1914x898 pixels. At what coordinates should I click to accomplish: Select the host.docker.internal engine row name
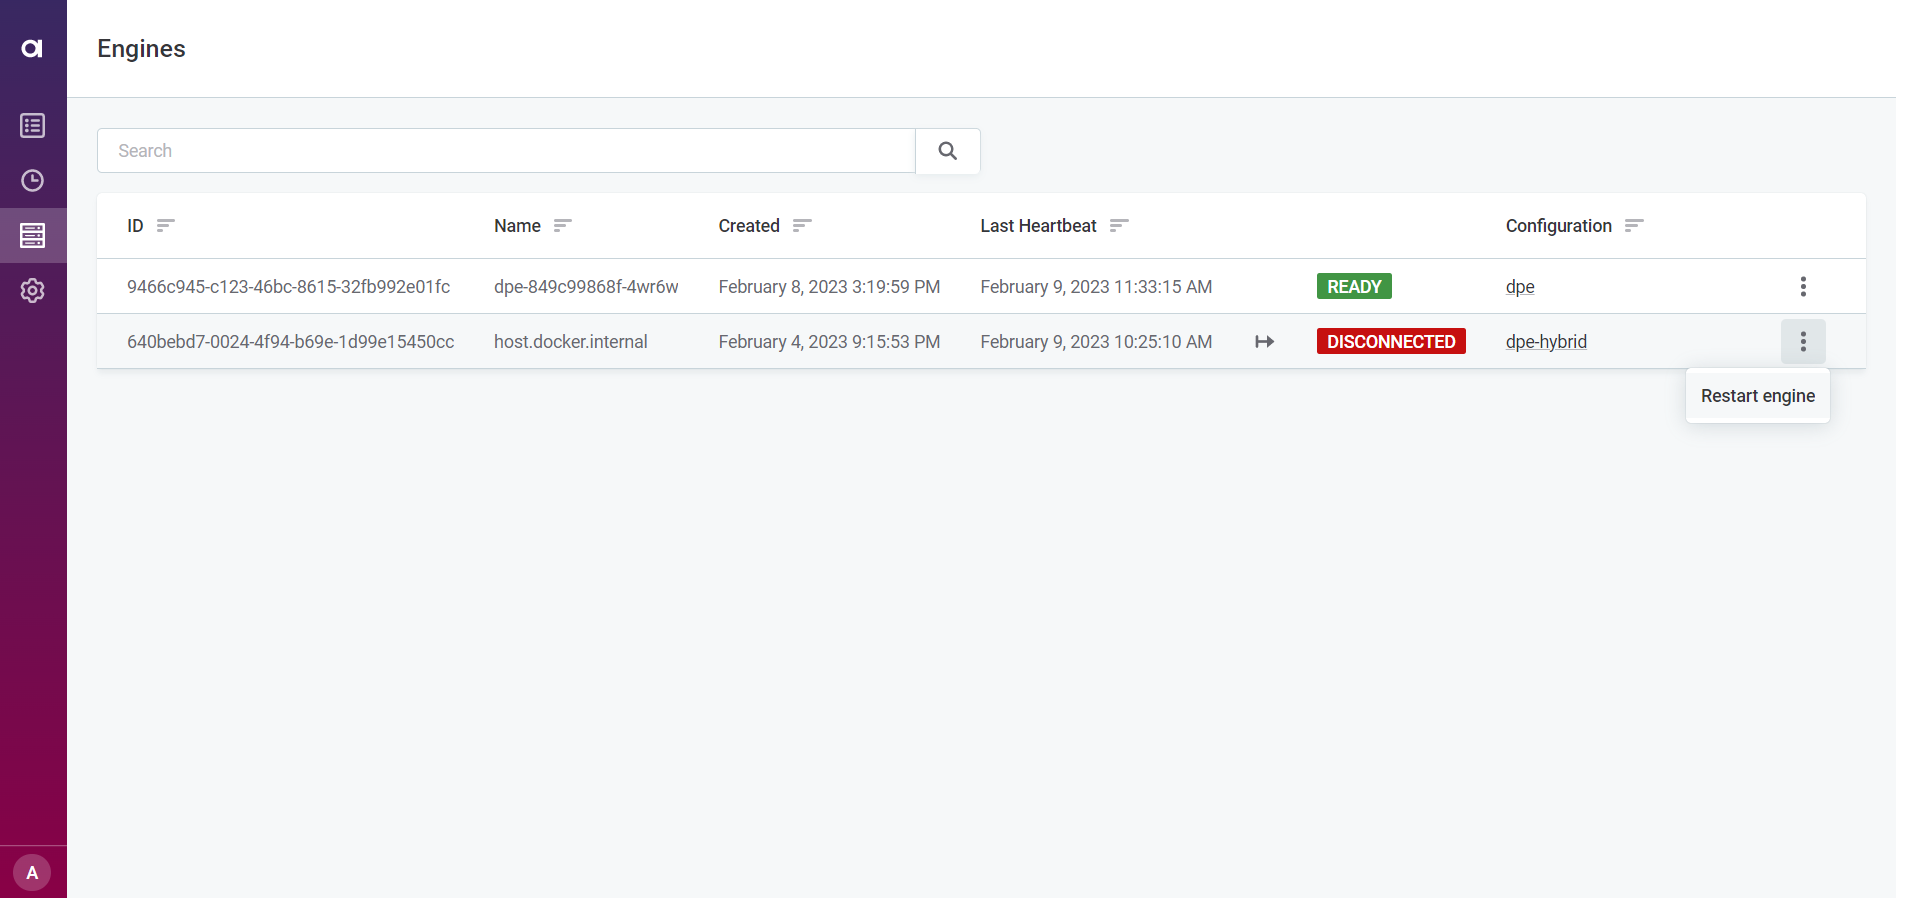[x=570, y=342]
